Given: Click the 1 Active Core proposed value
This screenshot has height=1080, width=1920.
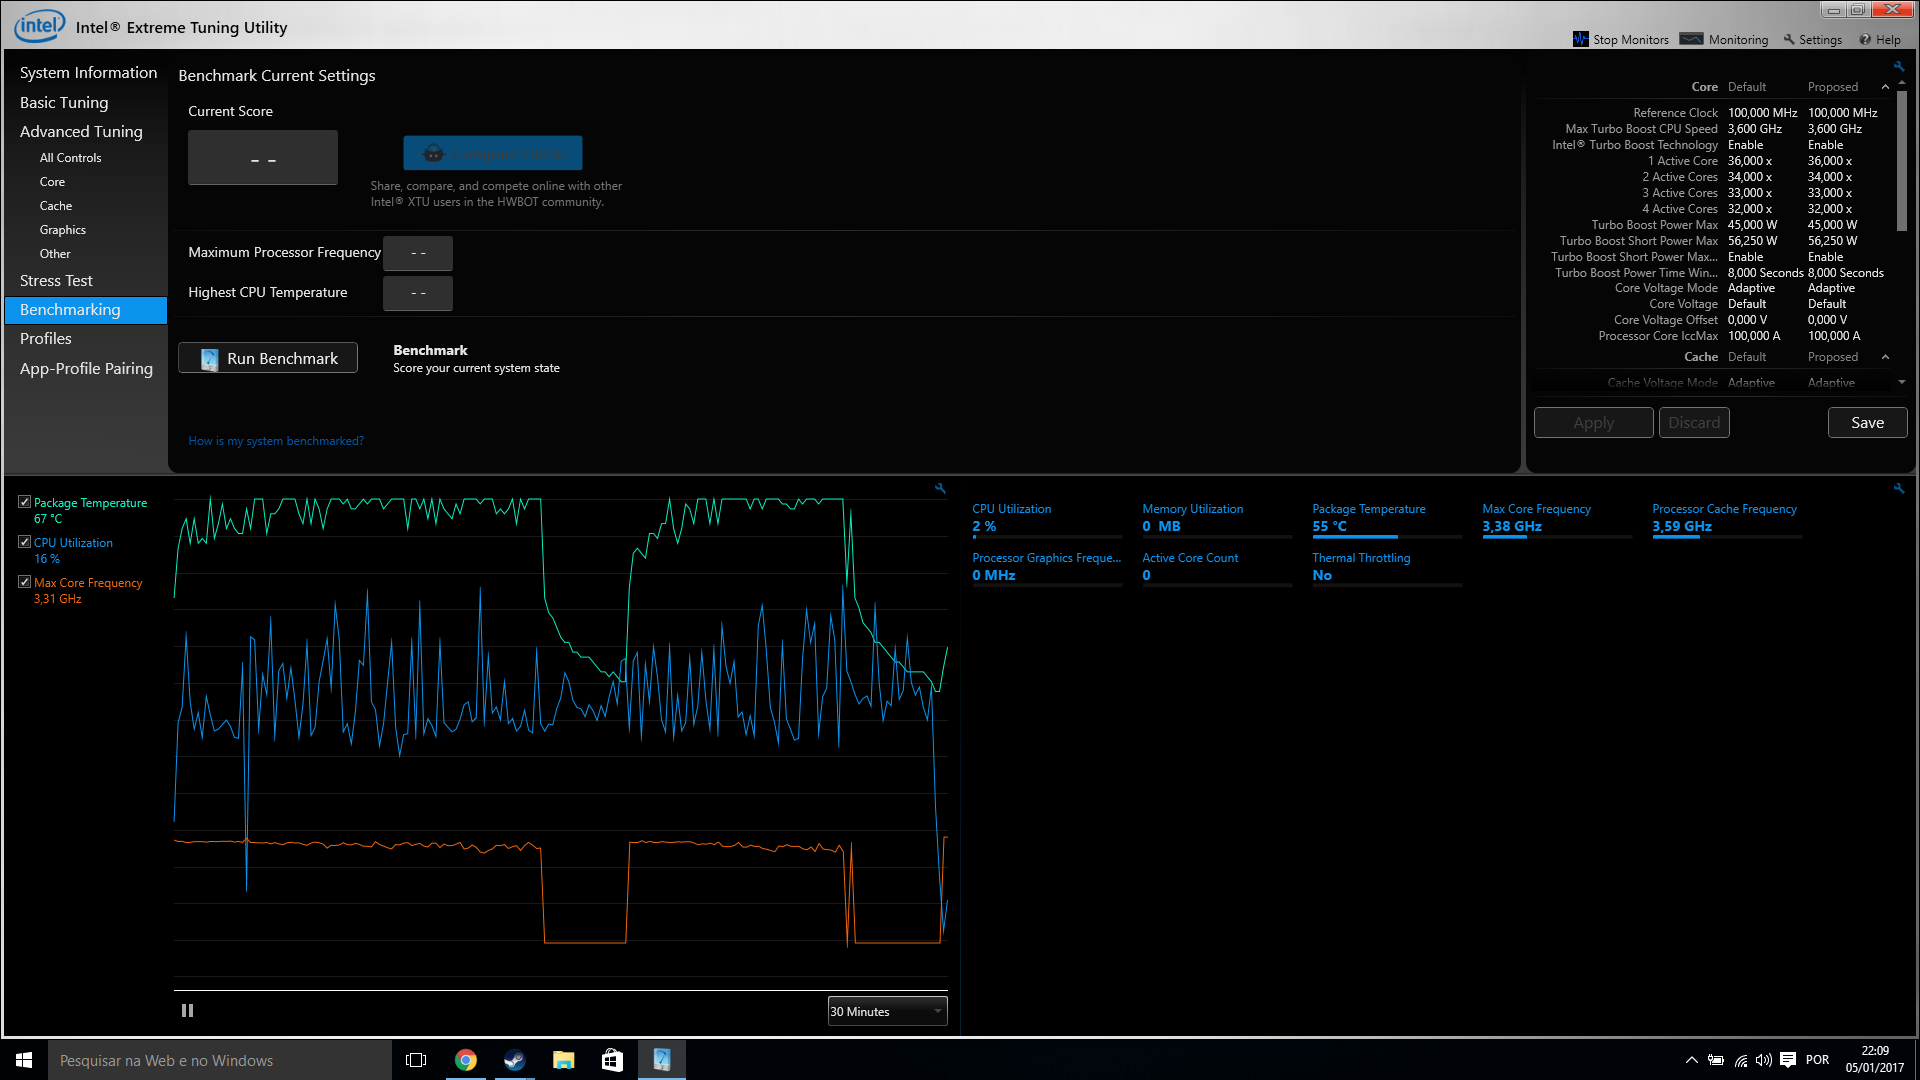Looking at the screenshot, I should point(1829,161).
